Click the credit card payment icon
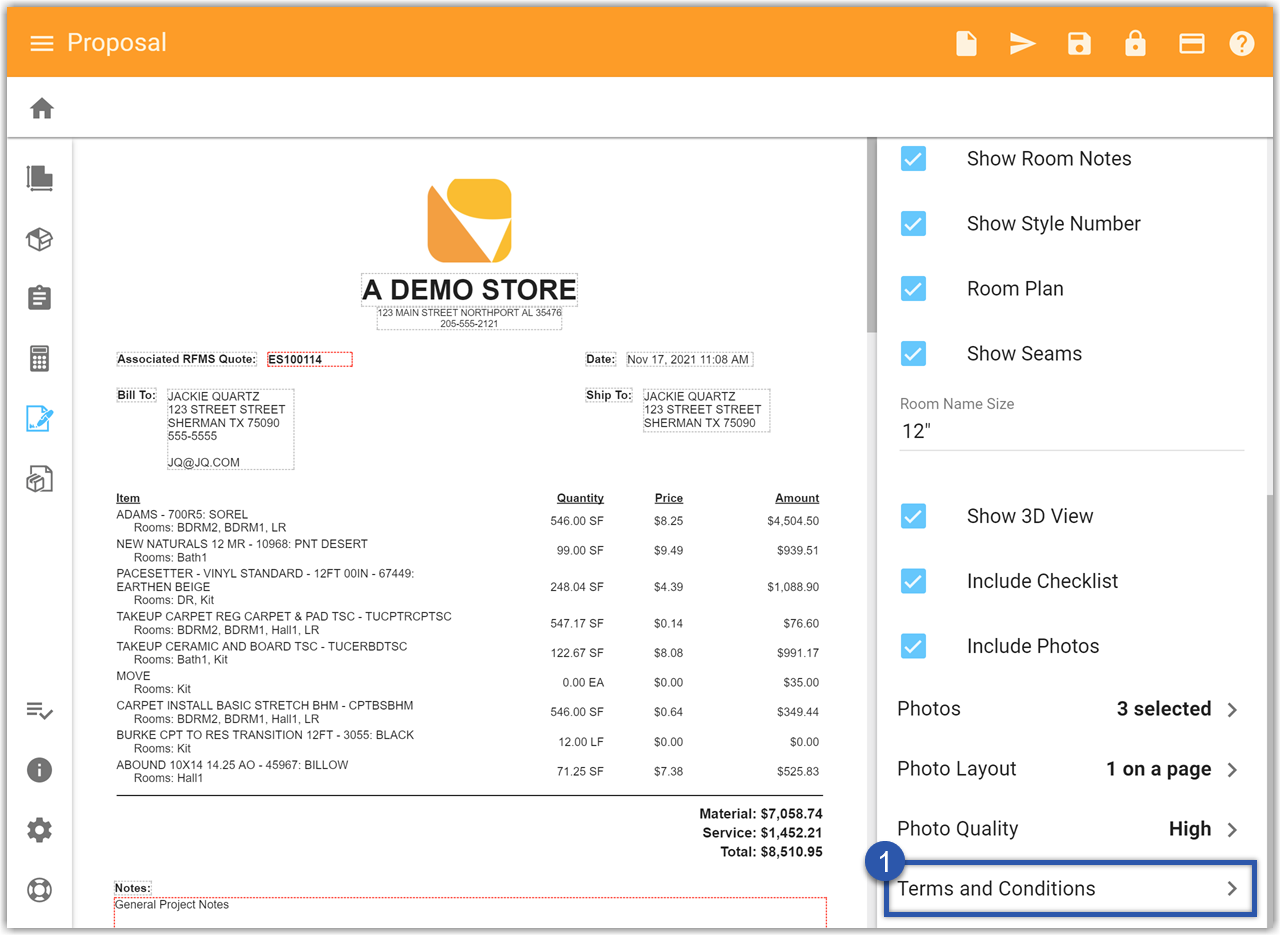The image size is (1281, 936). tap(1191, 43)
